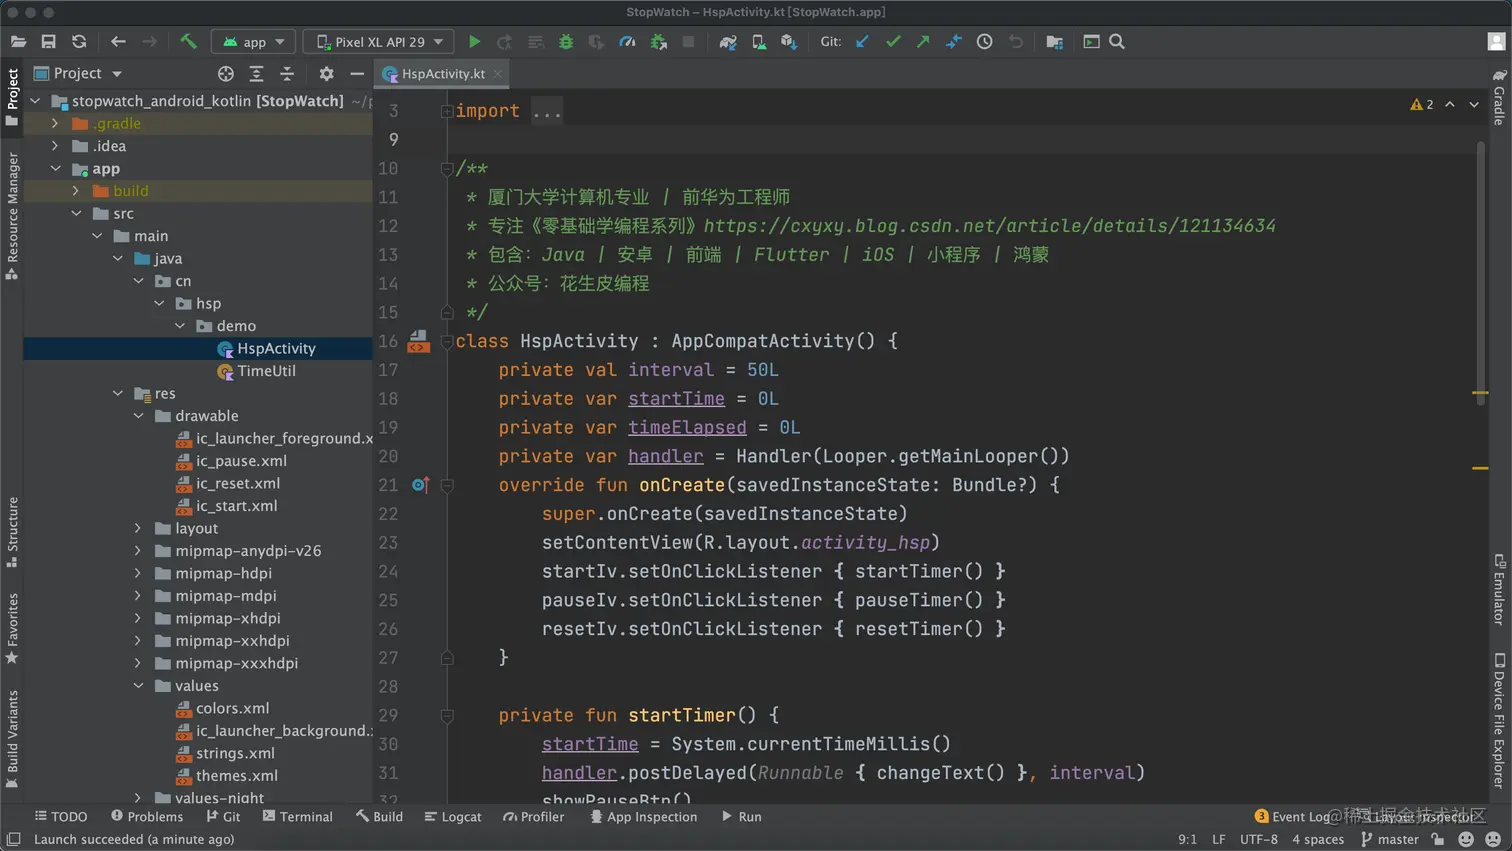Image resolution: width=1512 pixels, height=851 pixels.
Task: Open the app run configuration dropdown
Action: pos(254,42)
